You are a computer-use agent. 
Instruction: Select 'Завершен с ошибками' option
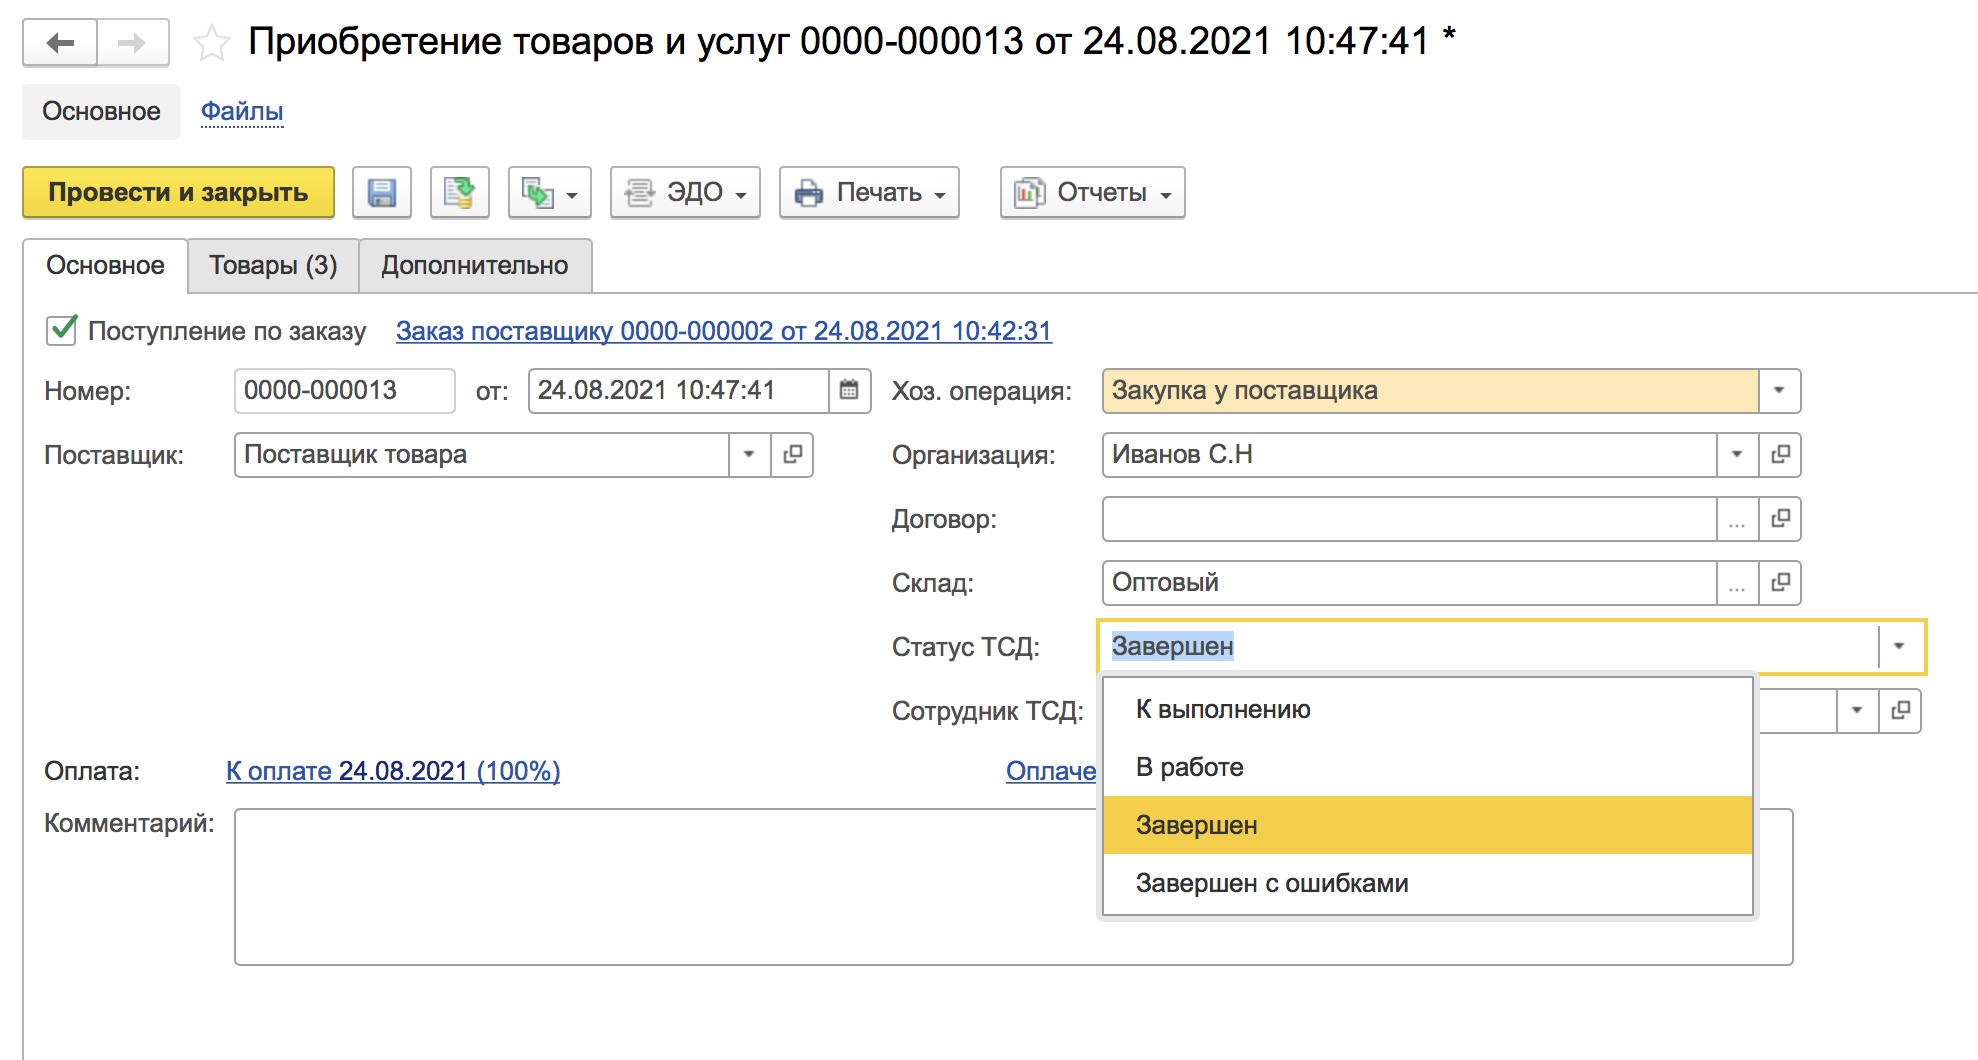(1428, 883)
